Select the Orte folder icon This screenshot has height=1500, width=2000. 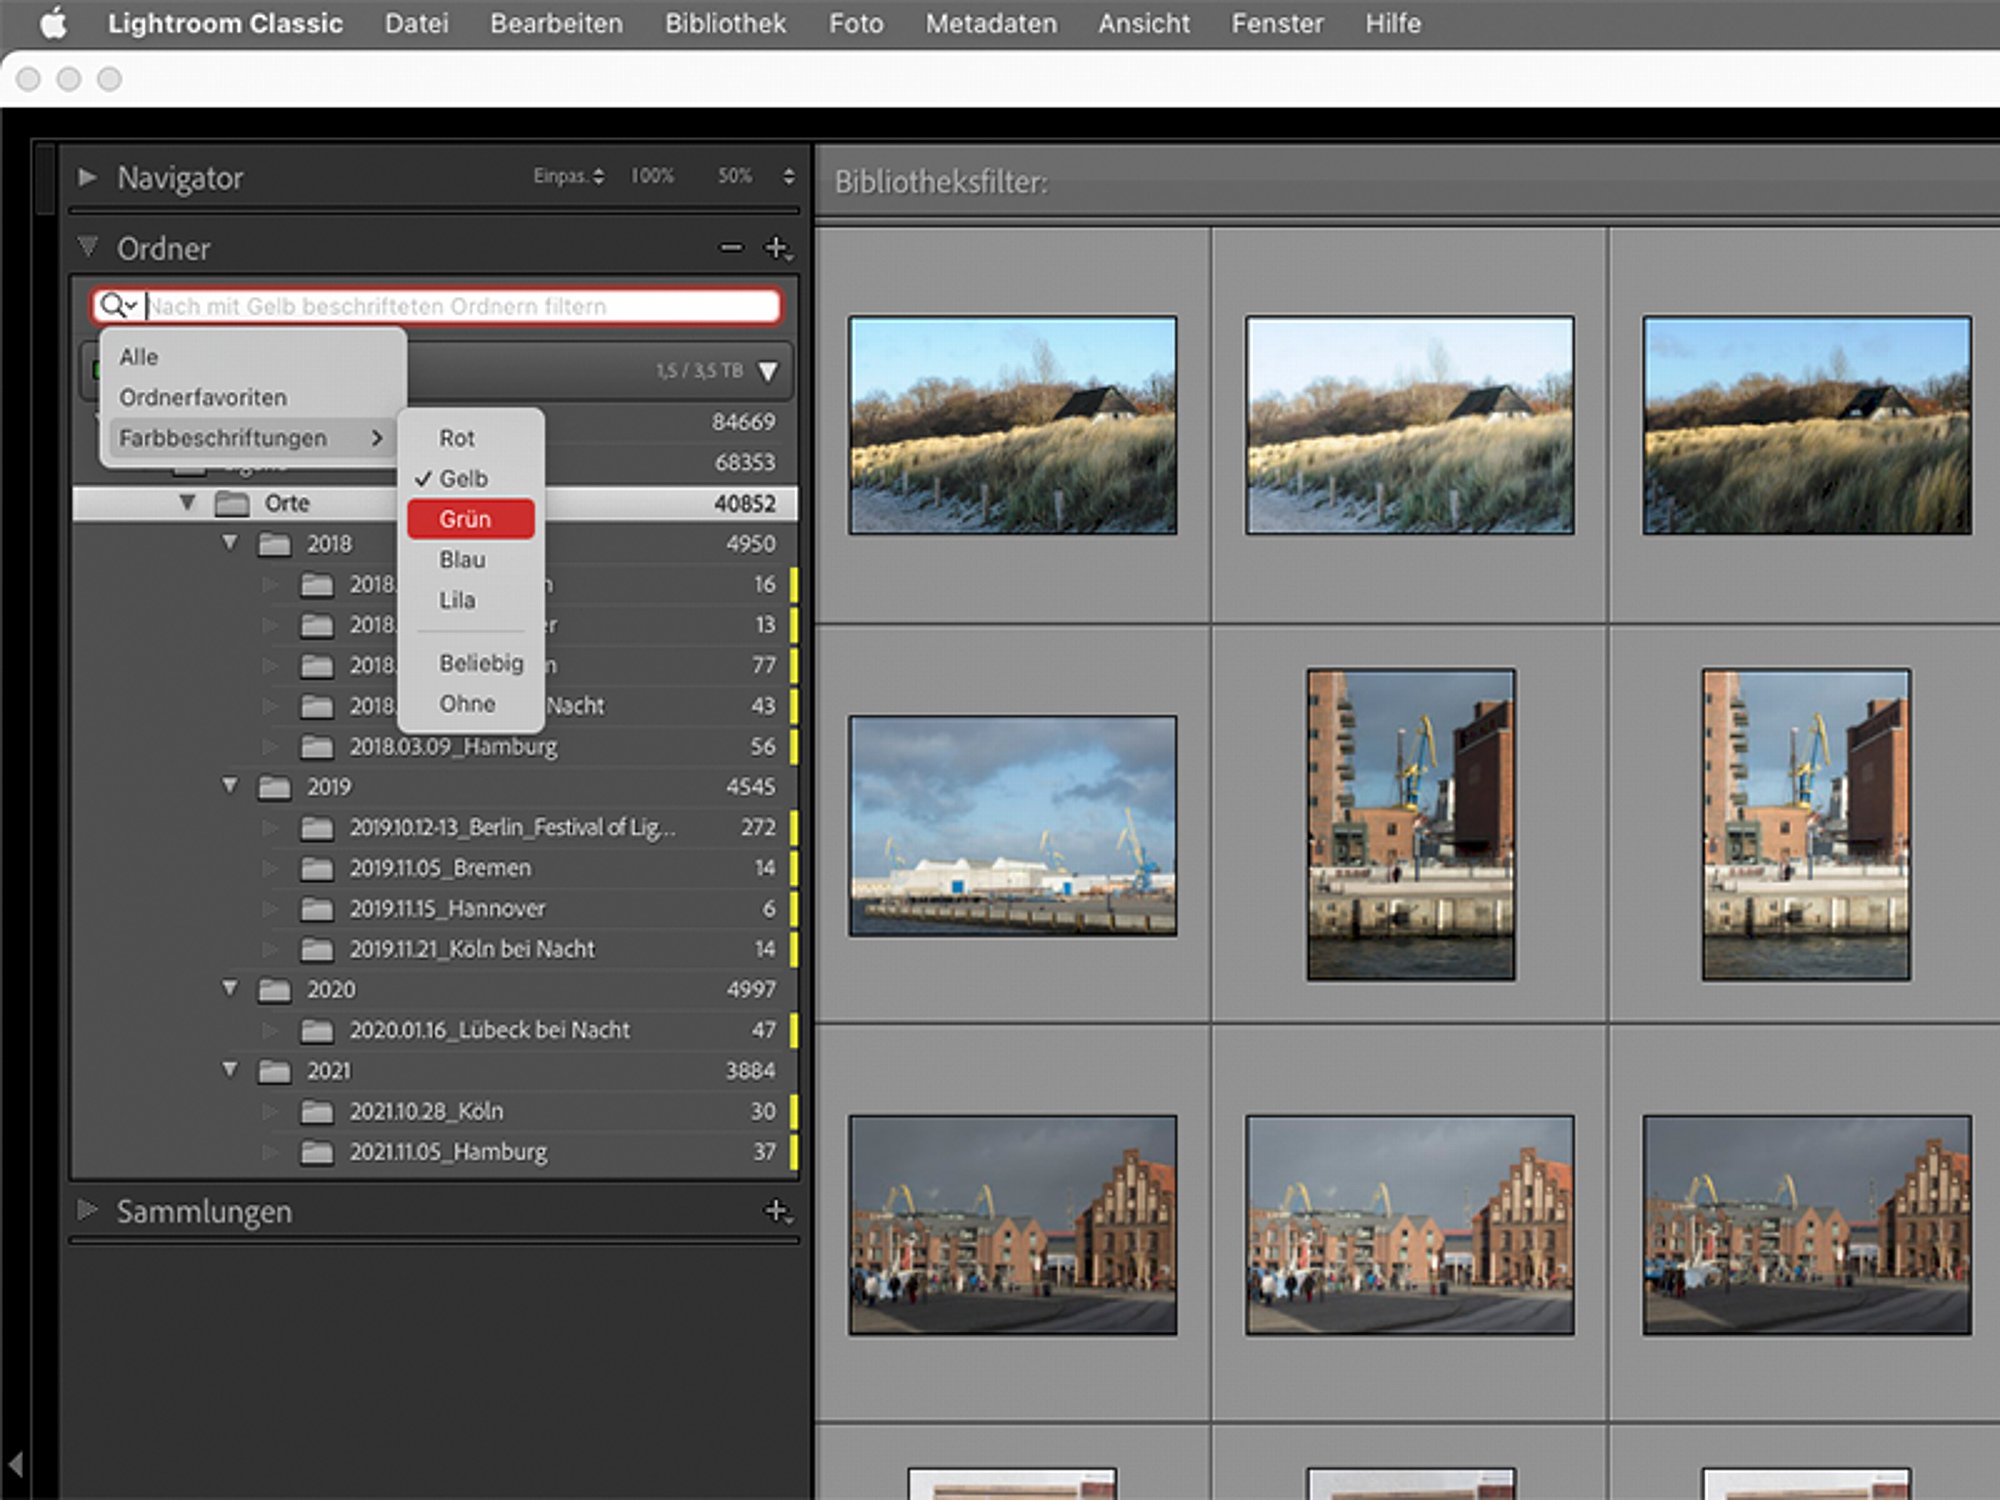coord(232,503)
